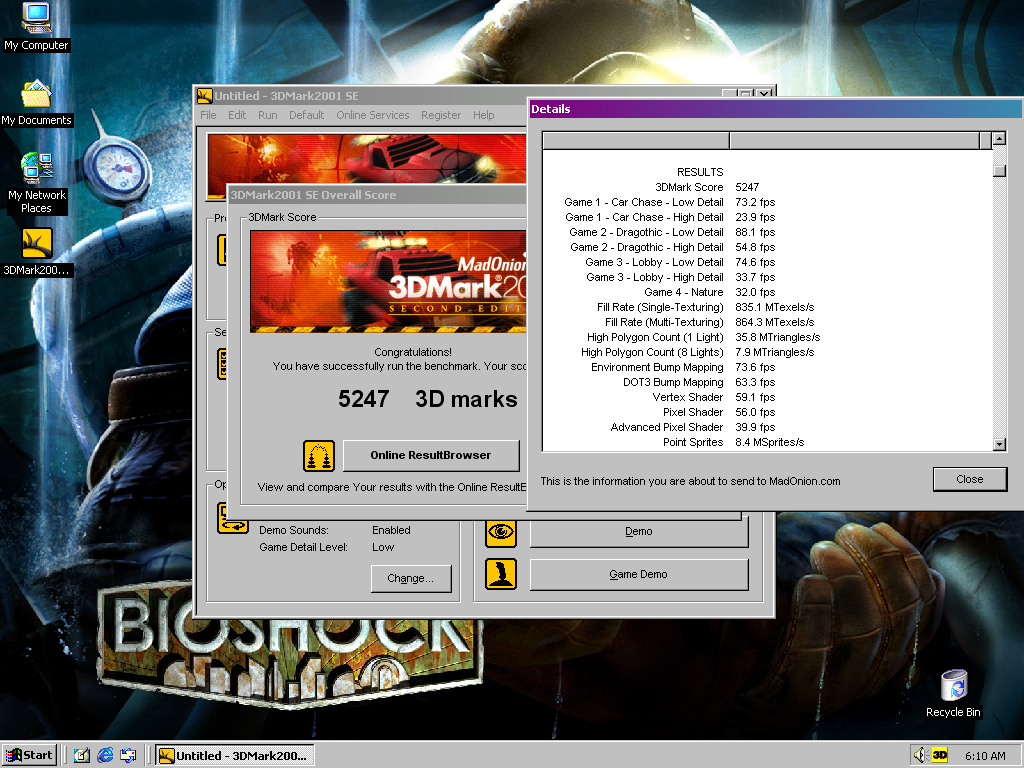The width and height of the screenshot is (1024, 768).
Task: Close the Details dialog with the Close button
Action: coord(969,479)
